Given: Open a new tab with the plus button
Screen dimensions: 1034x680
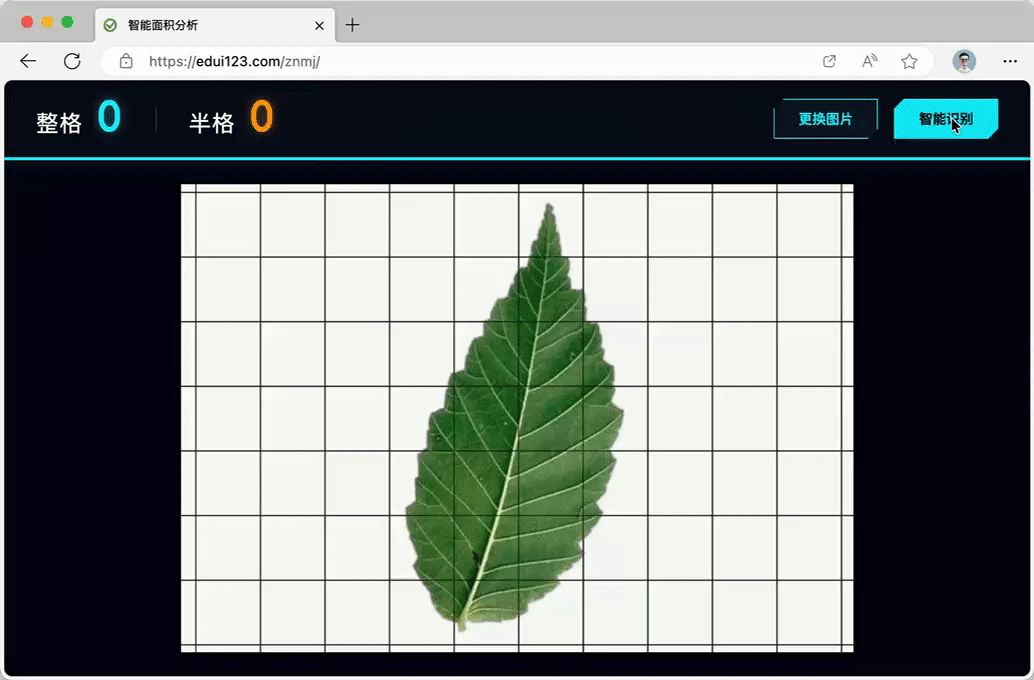Looking at the screenshot, I should click(x=352, y=26).
